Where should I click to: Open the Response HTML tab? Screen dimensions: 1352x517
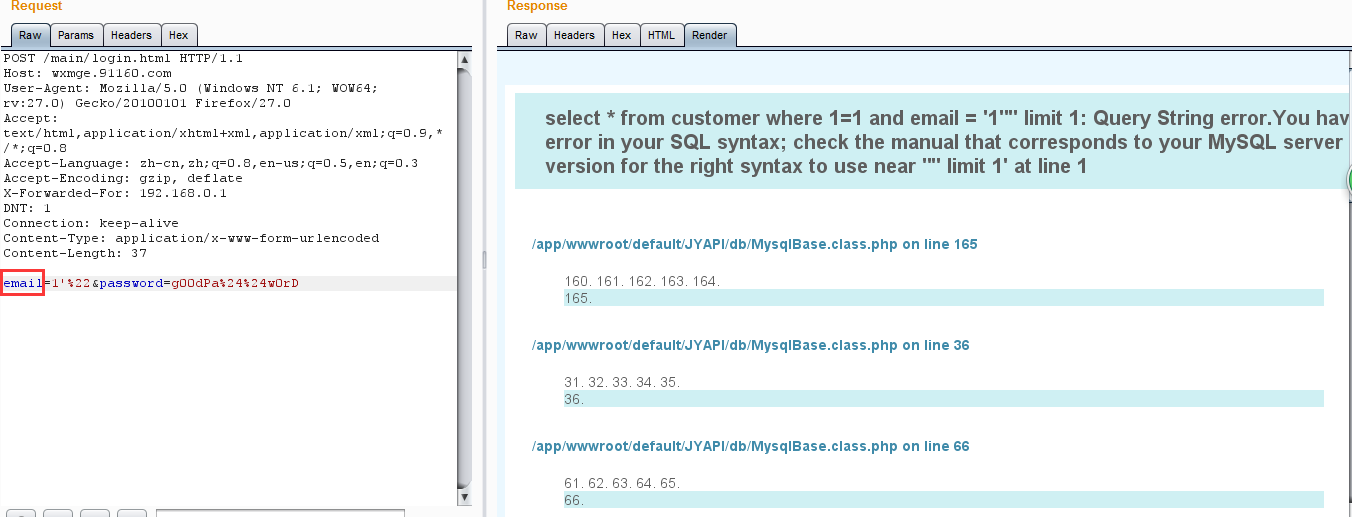[661, 35]
